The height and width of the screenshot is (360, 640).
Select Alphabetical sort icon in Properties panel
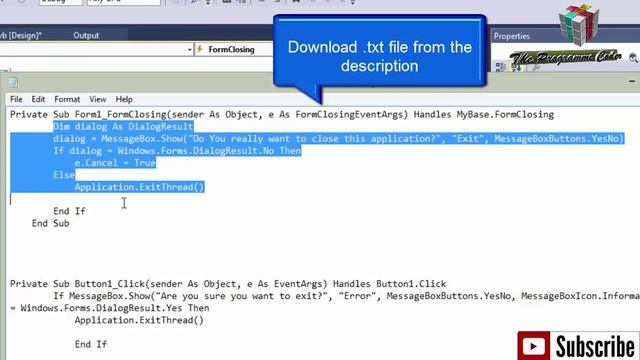516,67
